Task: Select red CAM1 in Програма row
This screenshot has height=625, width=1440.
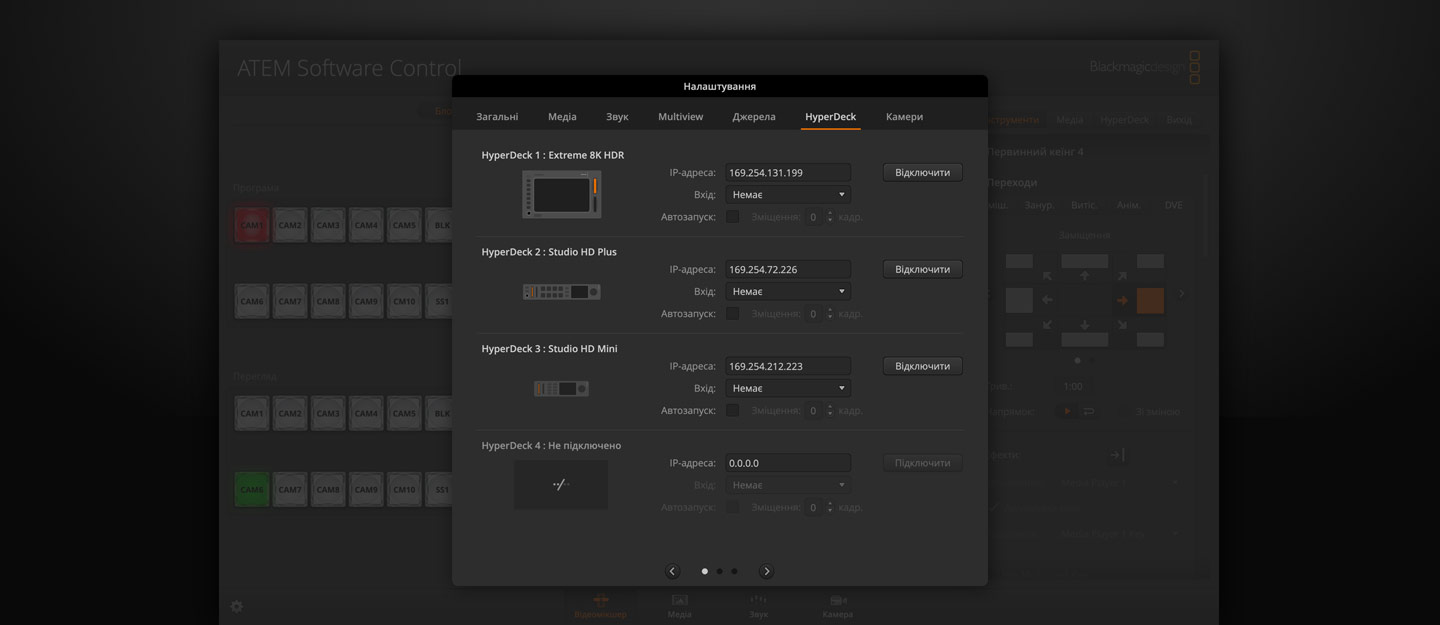Action: pyautogui.click(x=252, y=225)
